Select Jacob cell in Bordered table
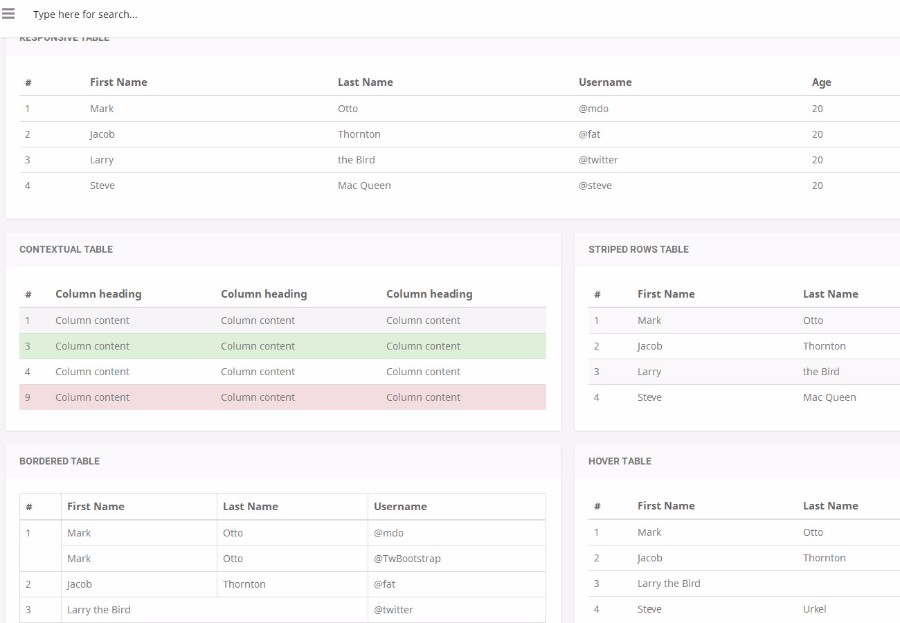This screenshot has width=900, height=623. (79, 584)
